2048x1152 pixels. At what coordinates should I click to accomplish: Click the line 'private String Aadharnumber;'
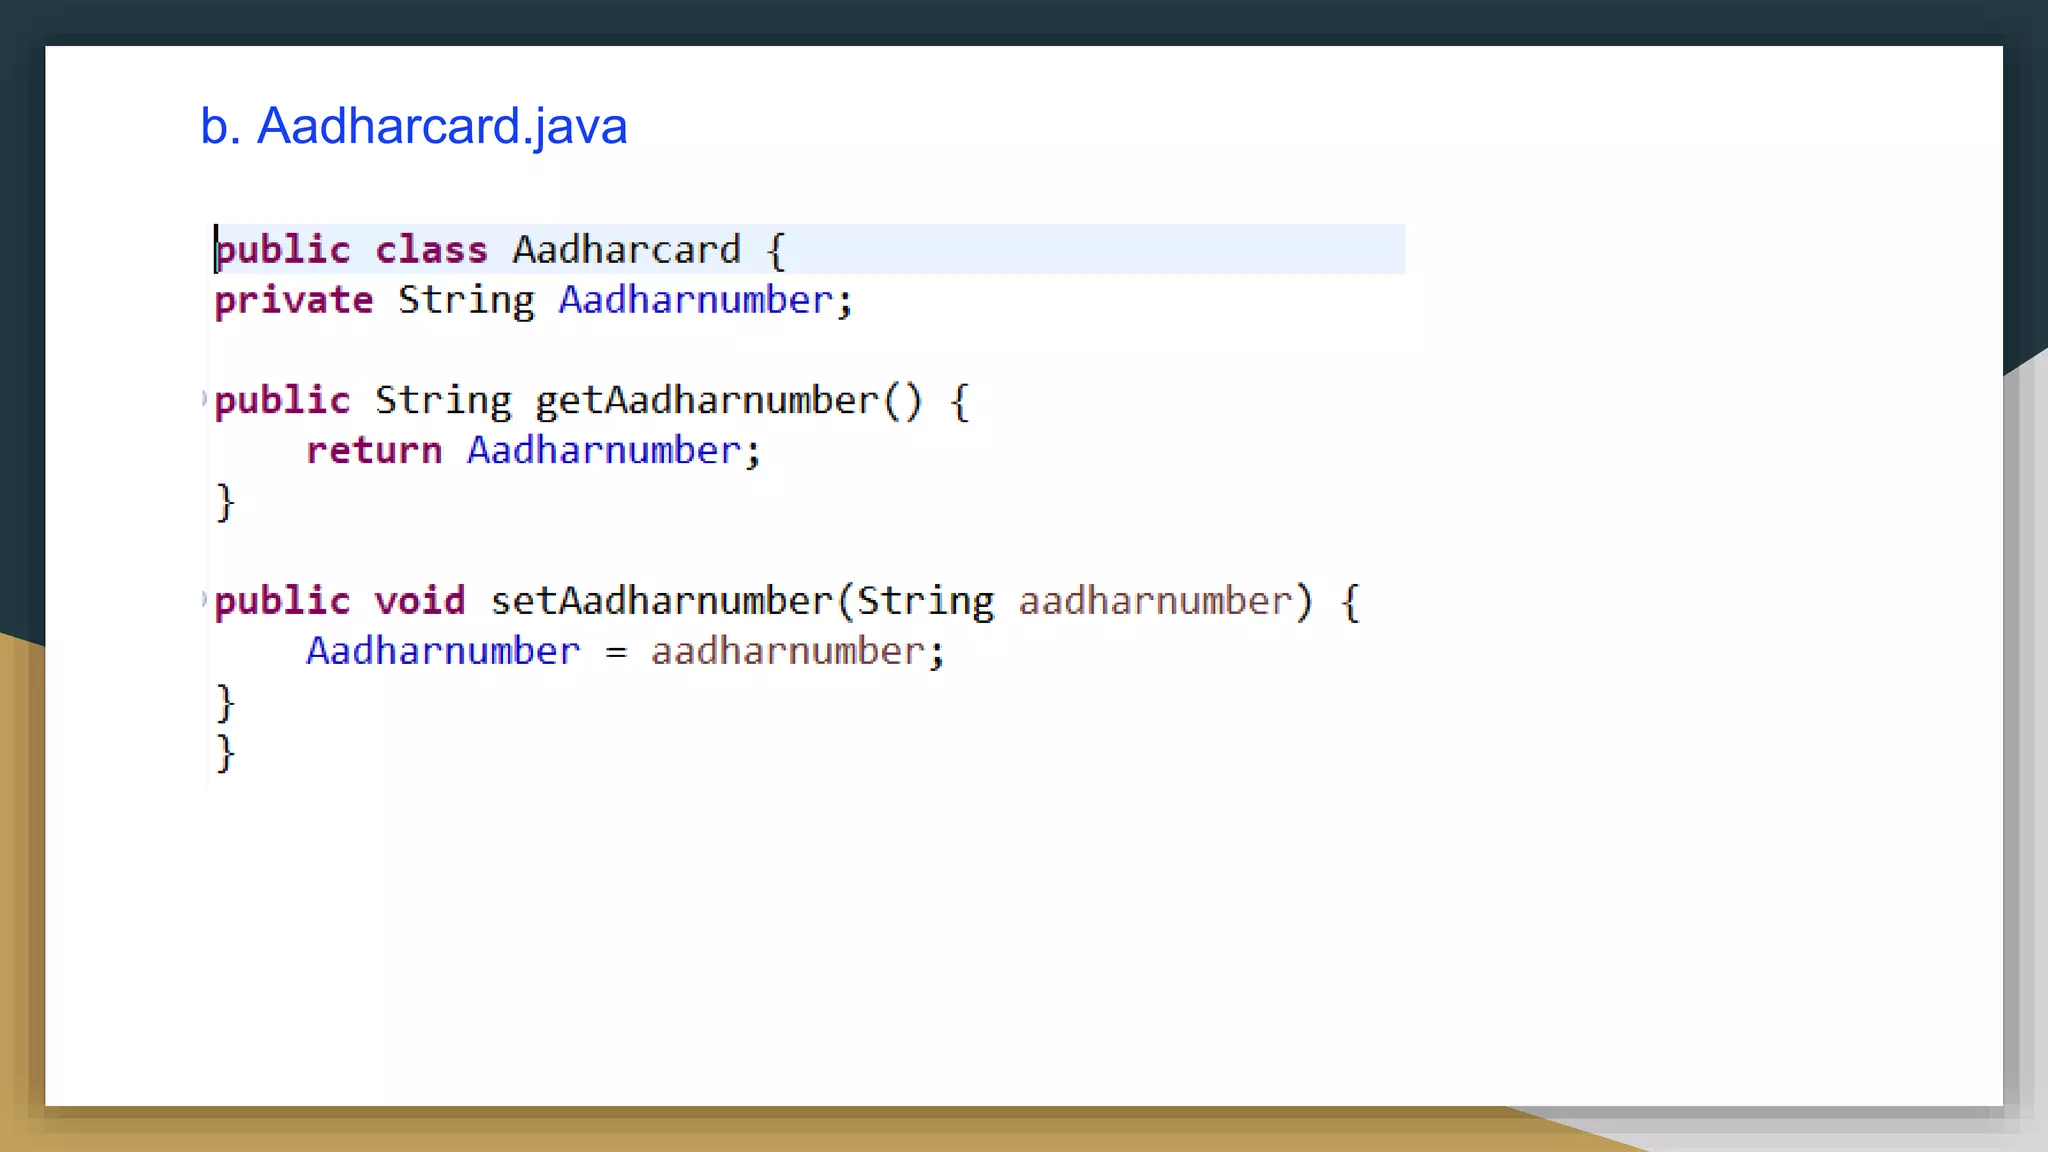pos(534,300)
